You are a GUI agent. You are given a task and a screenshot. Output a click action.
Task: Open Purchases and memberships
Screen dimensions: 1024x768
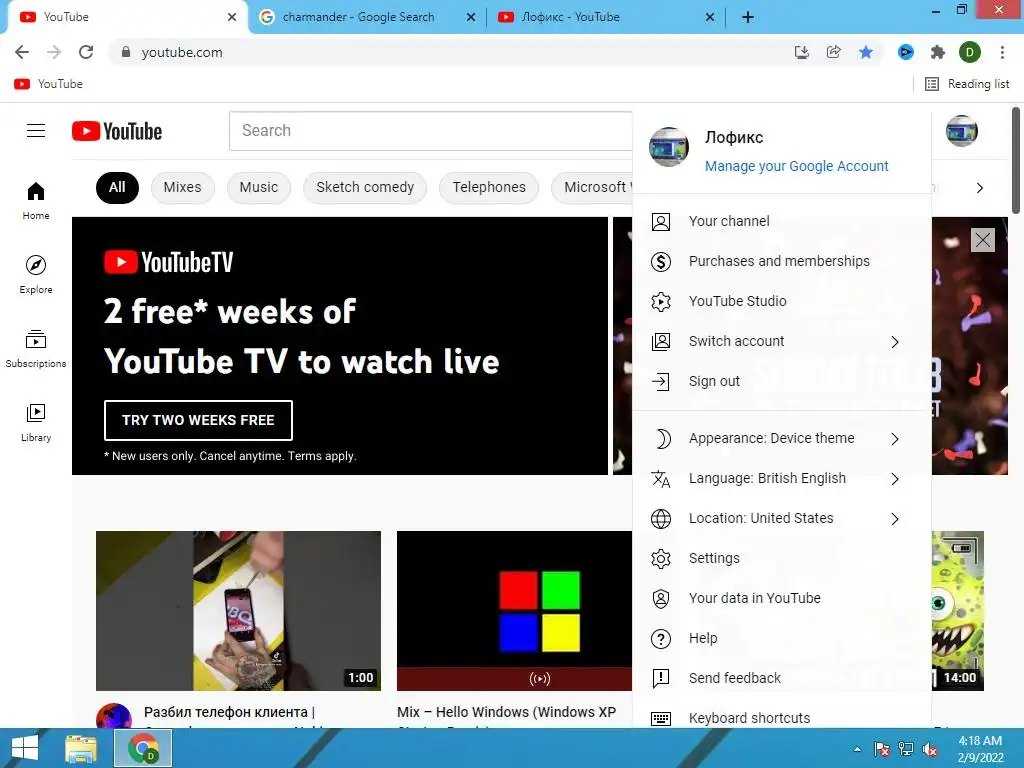pyautogui.click(x=781, y=261)
